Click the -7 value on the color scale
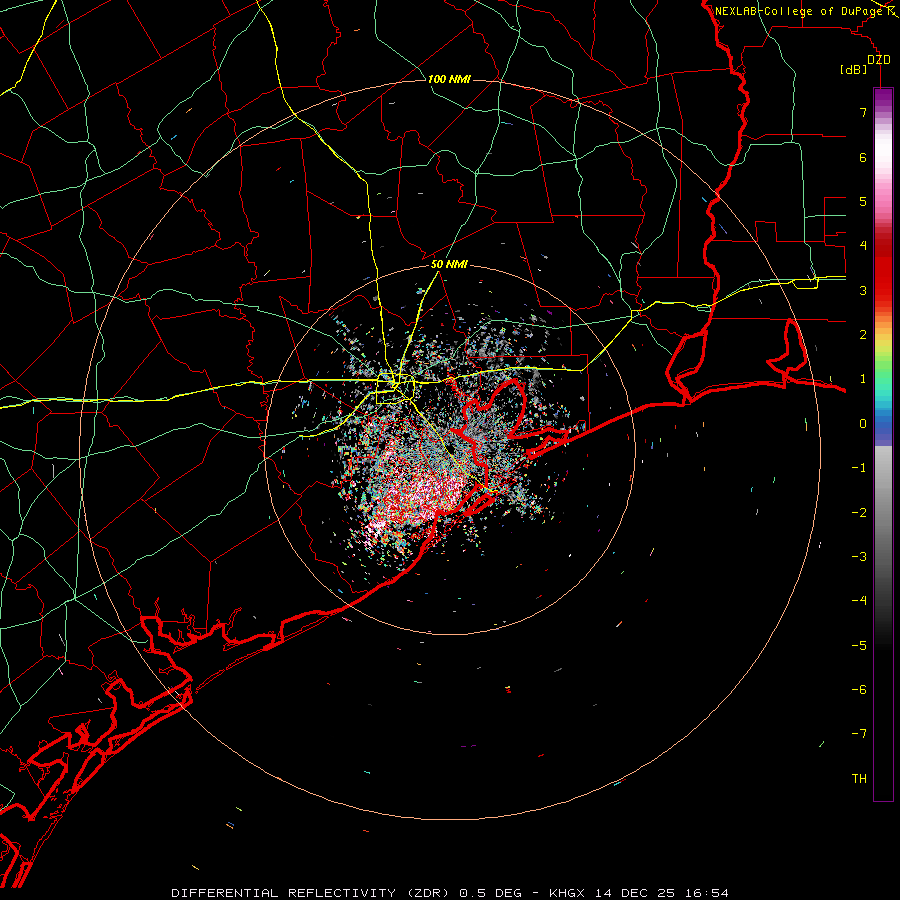 tap(859, 734)
